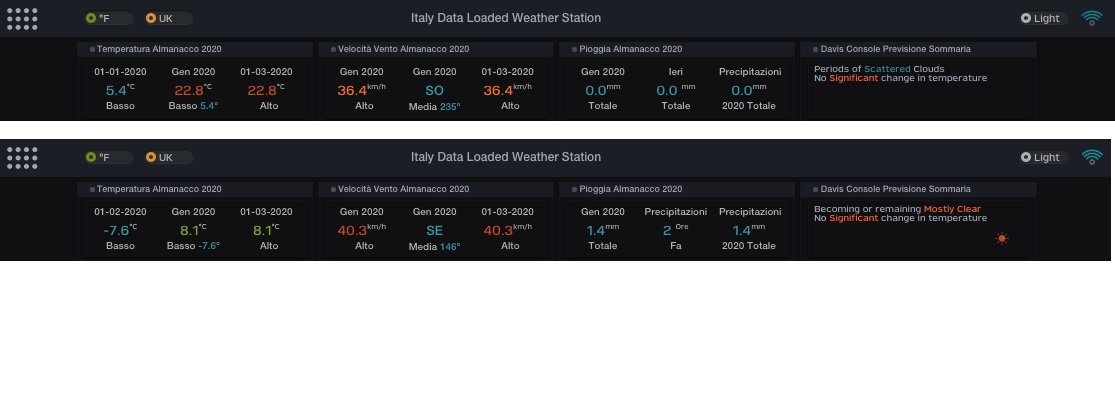This screenshot has height=400, width=1115.
Task: Open top Temperatura Almanacco 2020 panel header
Action: [x=159, y=48]
